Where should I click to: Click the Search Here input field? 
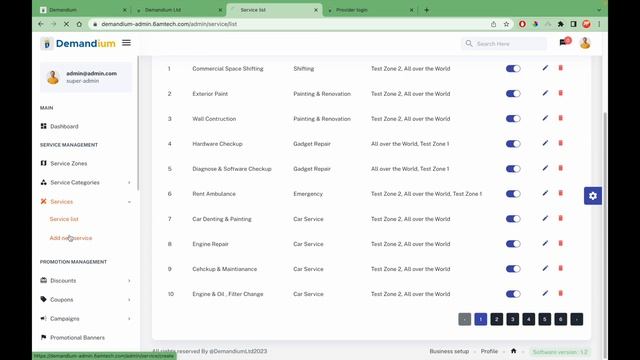[x=504, y=43]
